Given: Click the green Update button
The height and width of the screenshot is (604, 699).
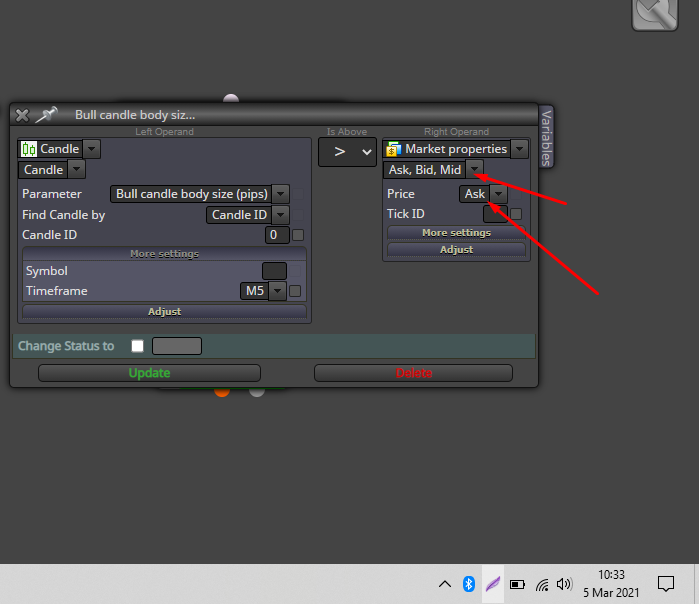Looking at the screenshot, I should 149,373.
